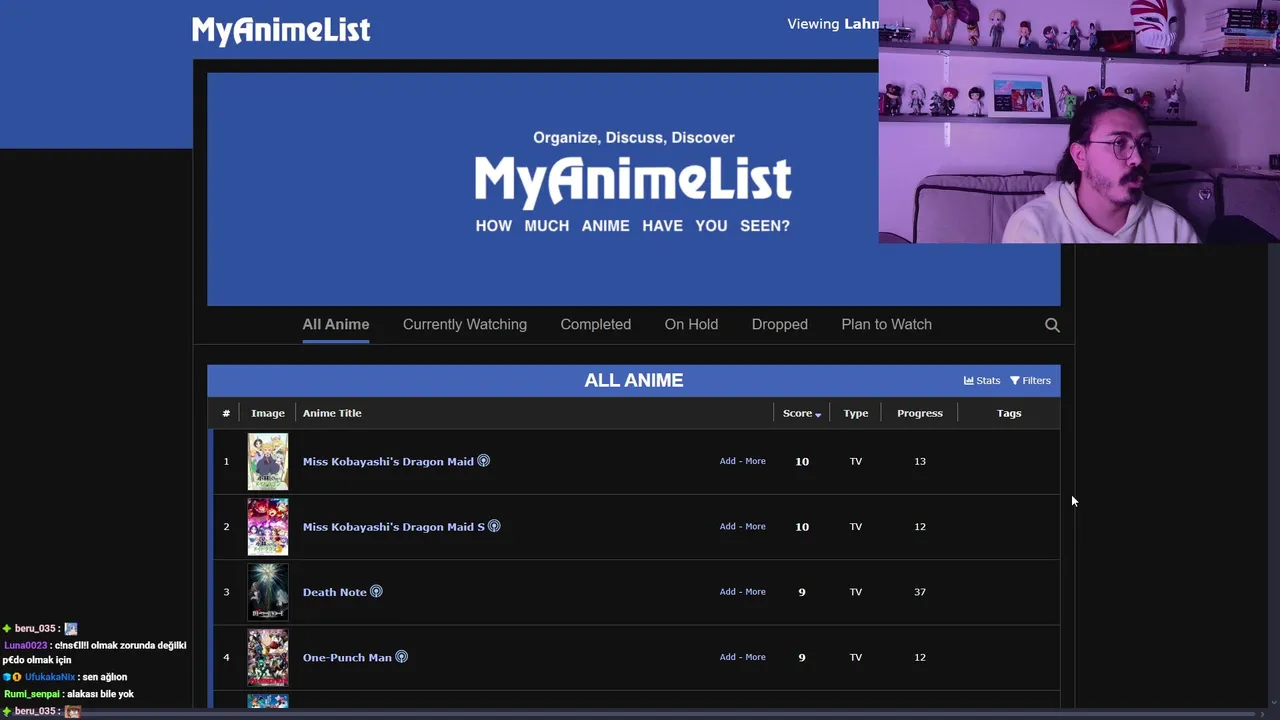Click the MyAnimeList header logo
1280x720 pixels.
coord(281,30)
